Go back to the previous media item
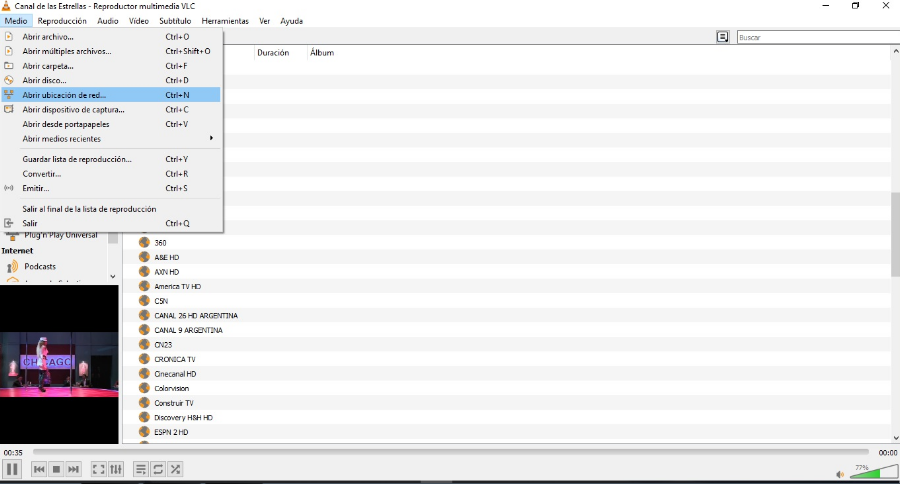This screenshot has width=900, height=484. coord(39,469)
